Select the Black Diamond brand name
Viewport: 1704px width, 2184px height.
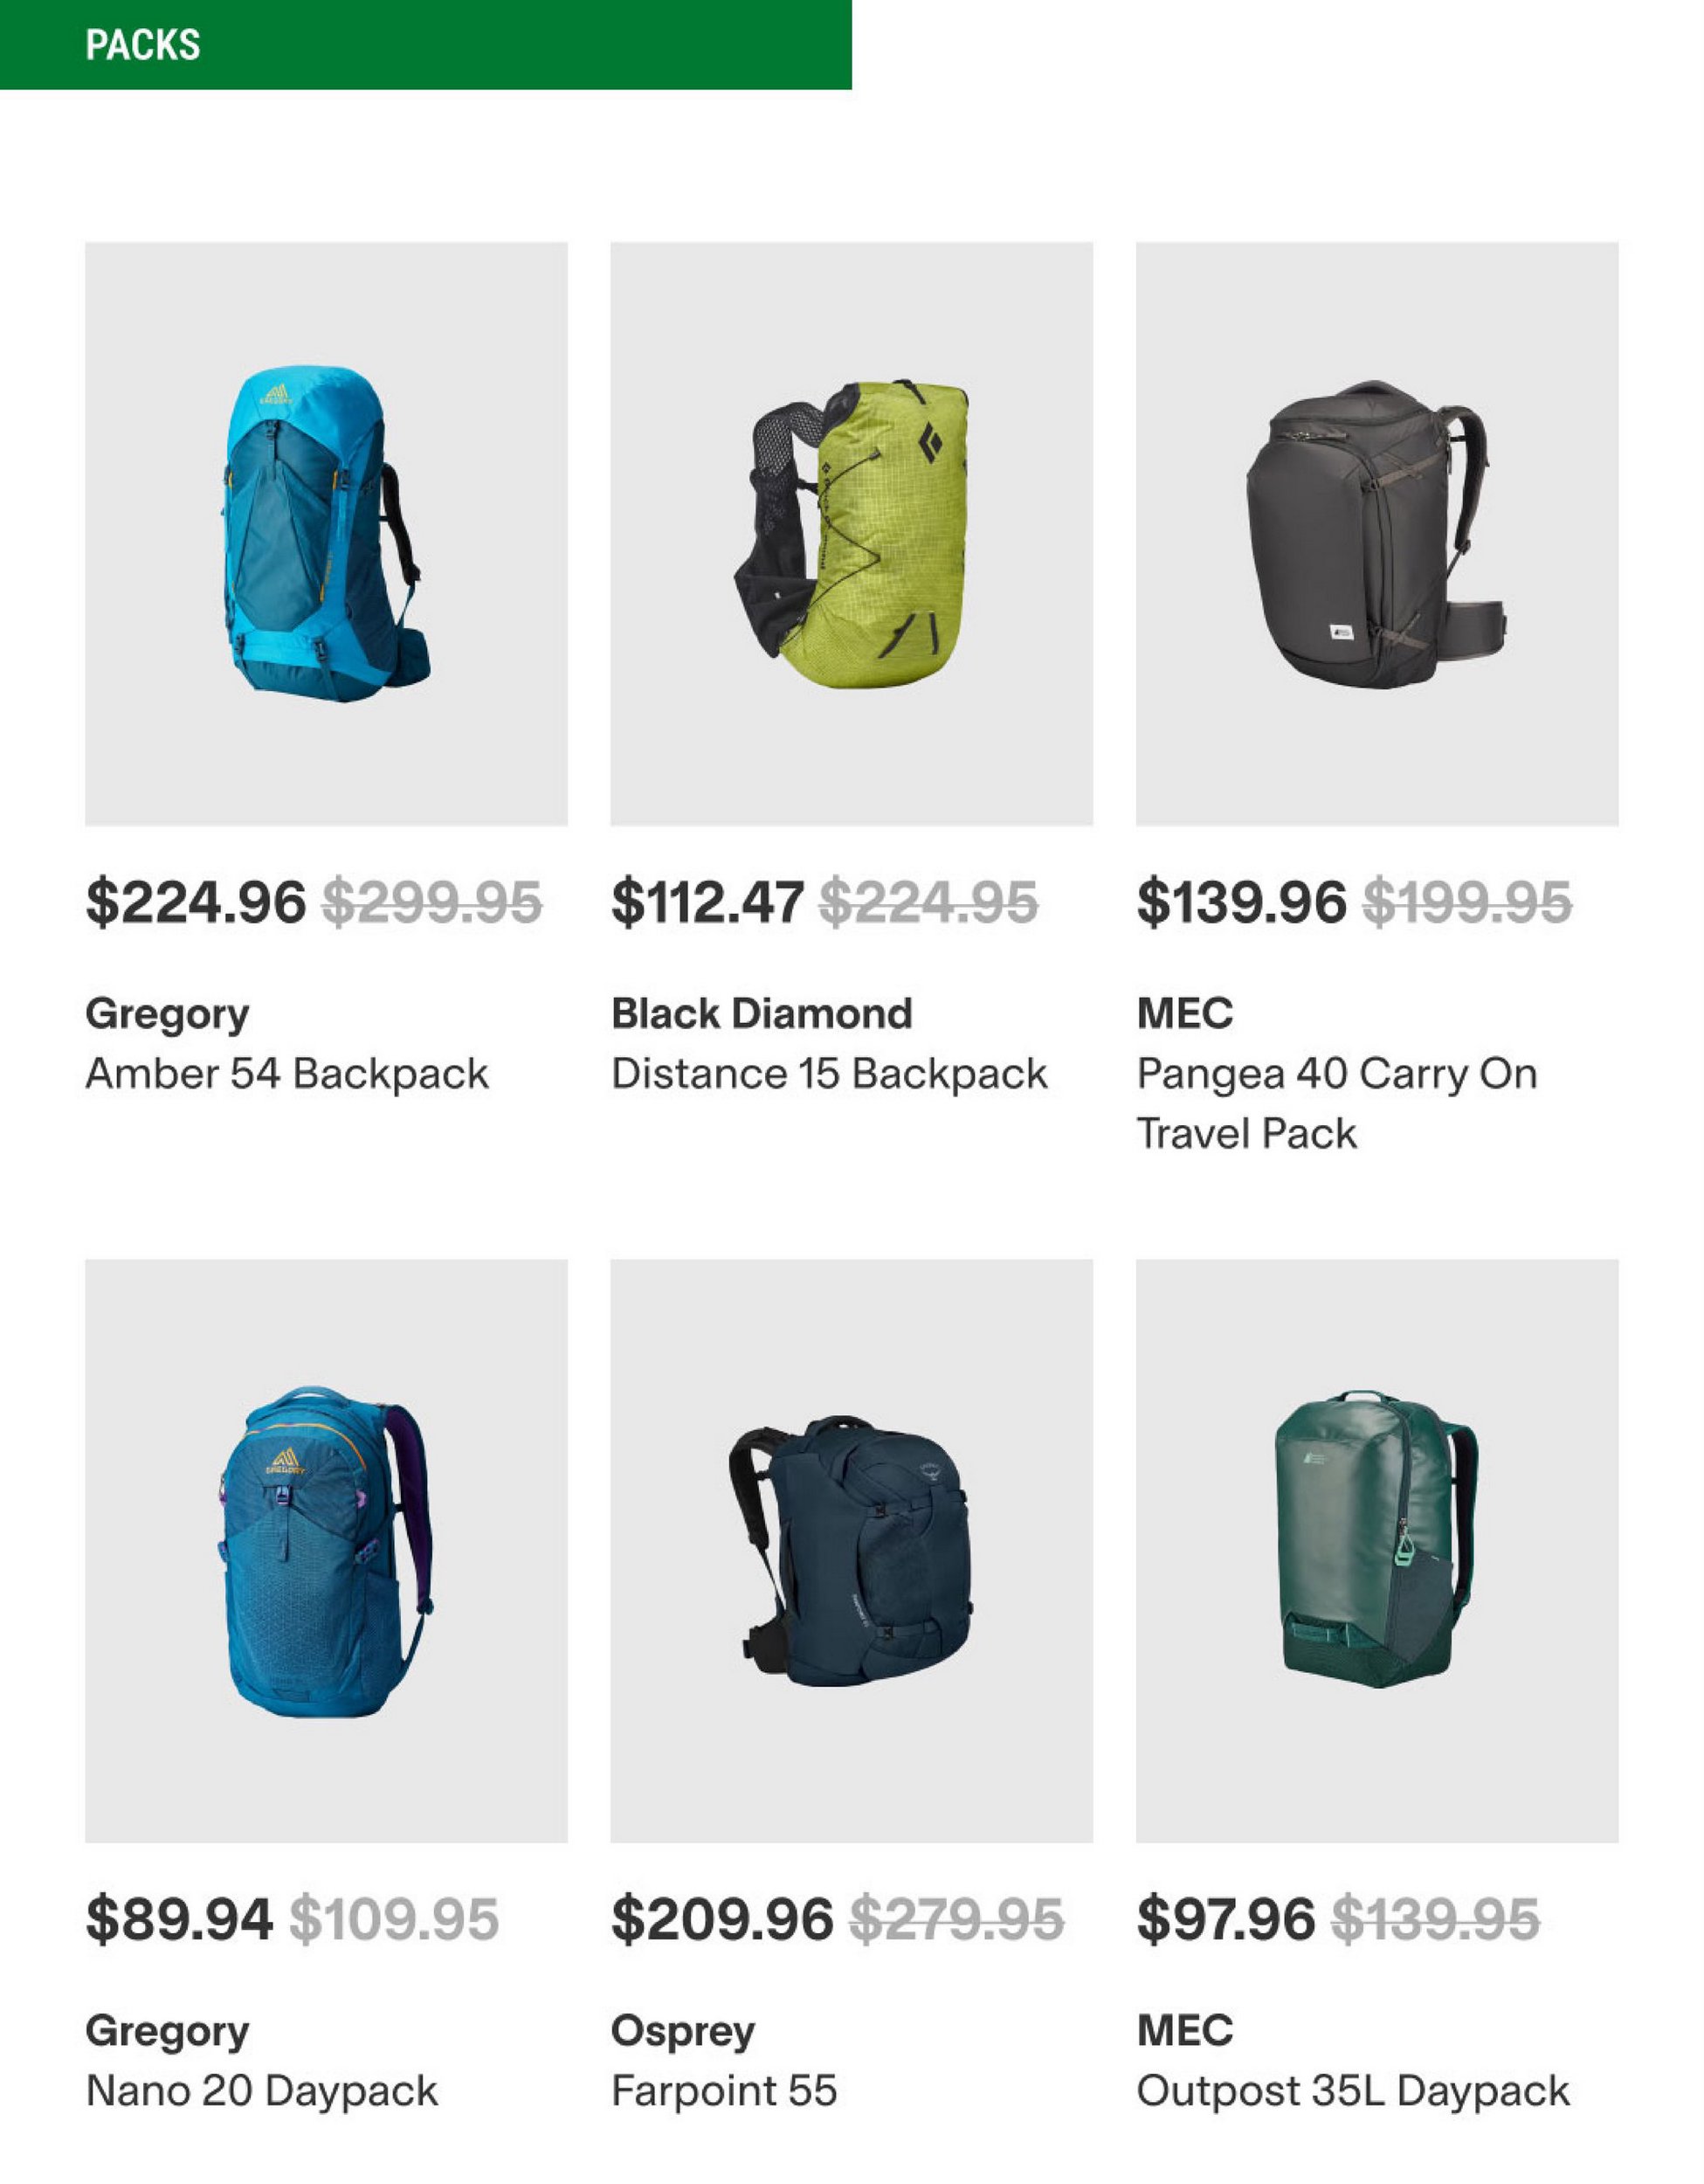coord(762,1014)
